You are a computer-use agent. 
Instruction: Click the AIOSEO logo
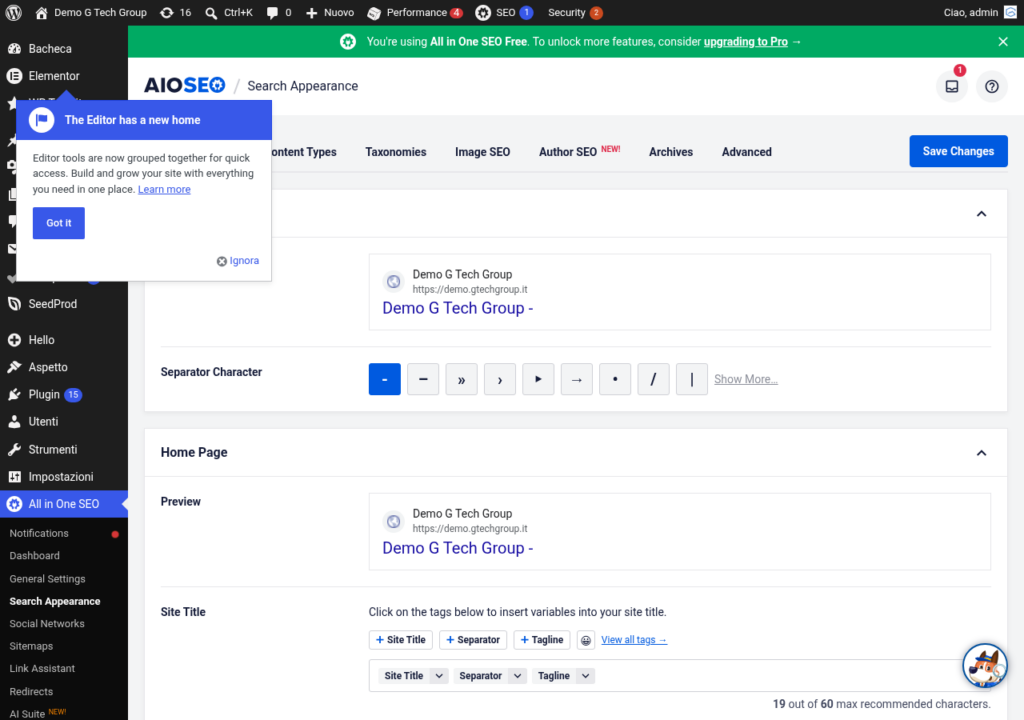(184, 86)
